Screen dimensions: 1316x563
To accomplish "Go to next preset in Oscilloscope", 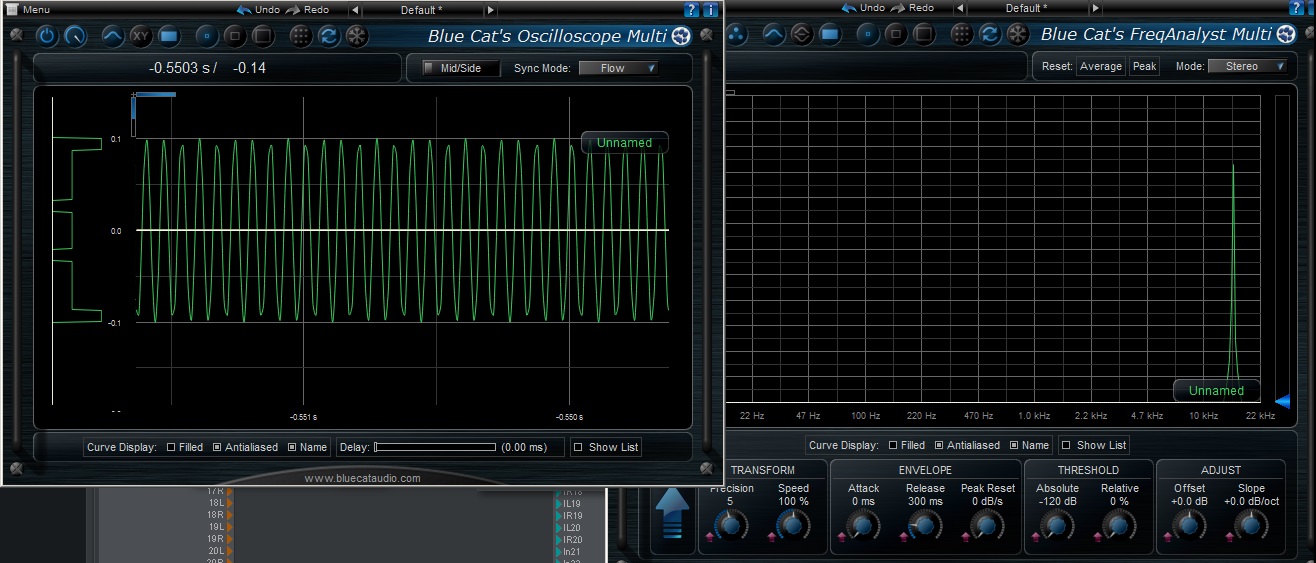I will click(490, 10).
